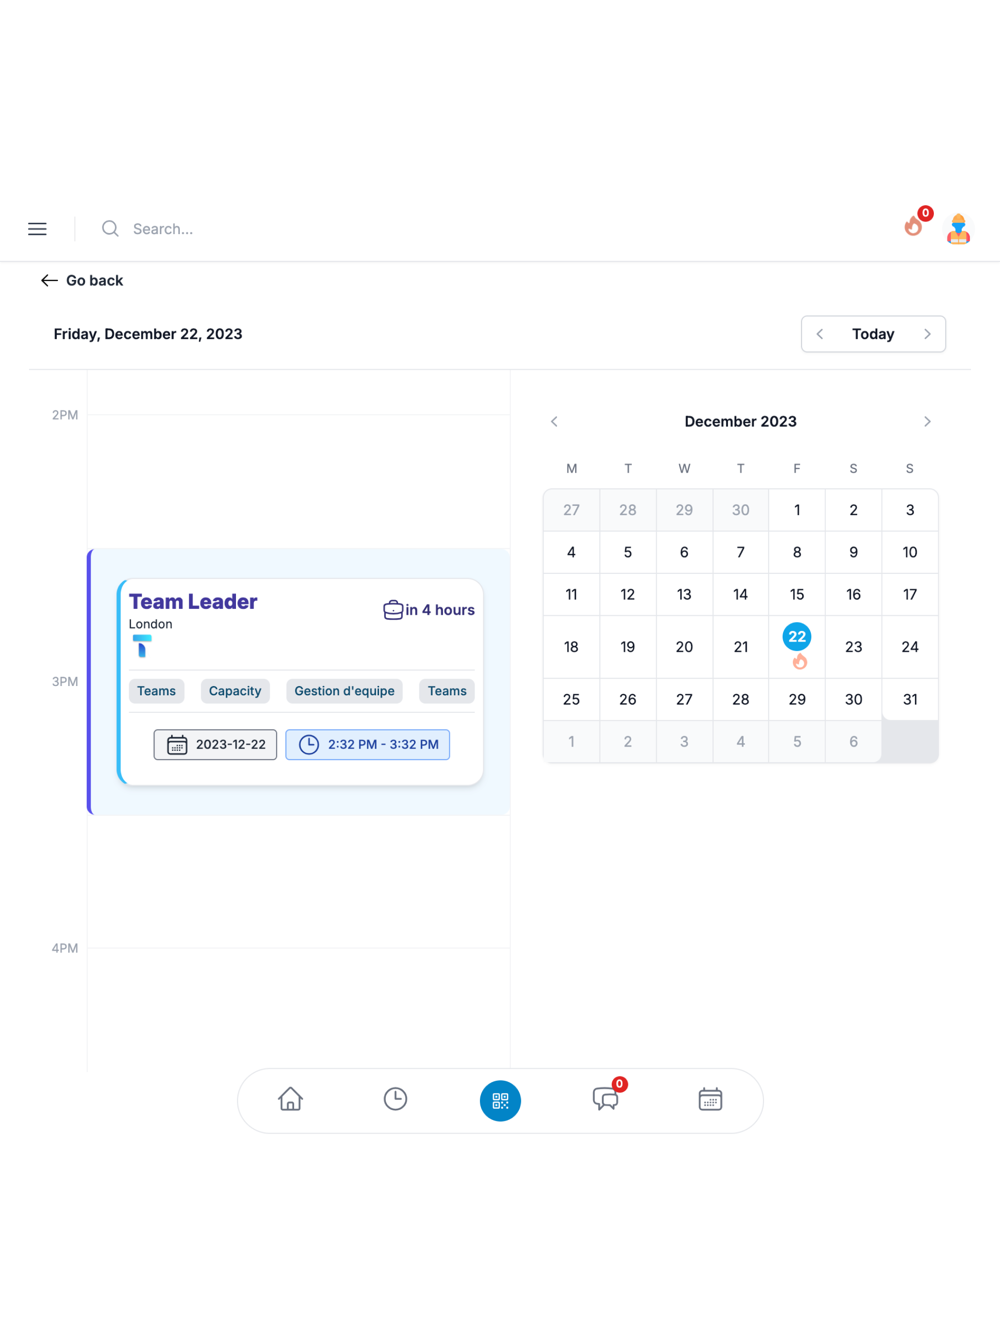Select the Gestion d'equipe tag
The image size is (1000, 1334).
tap(344, 691)
